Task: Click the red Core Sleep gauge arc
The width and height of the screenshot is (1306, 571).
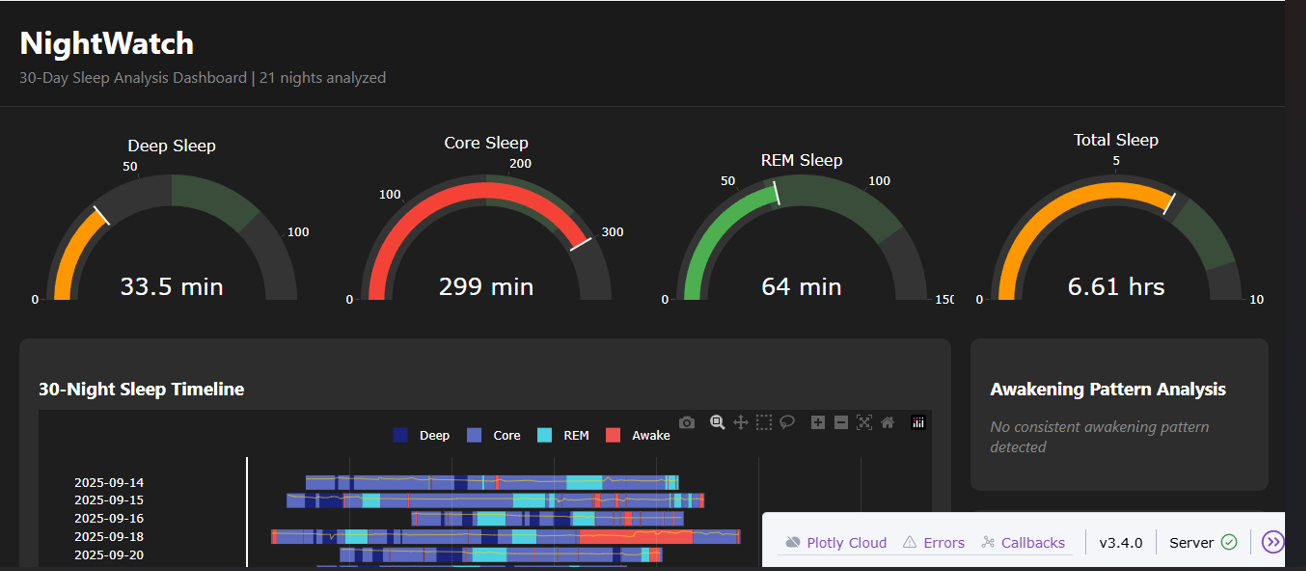Action: 486,191
